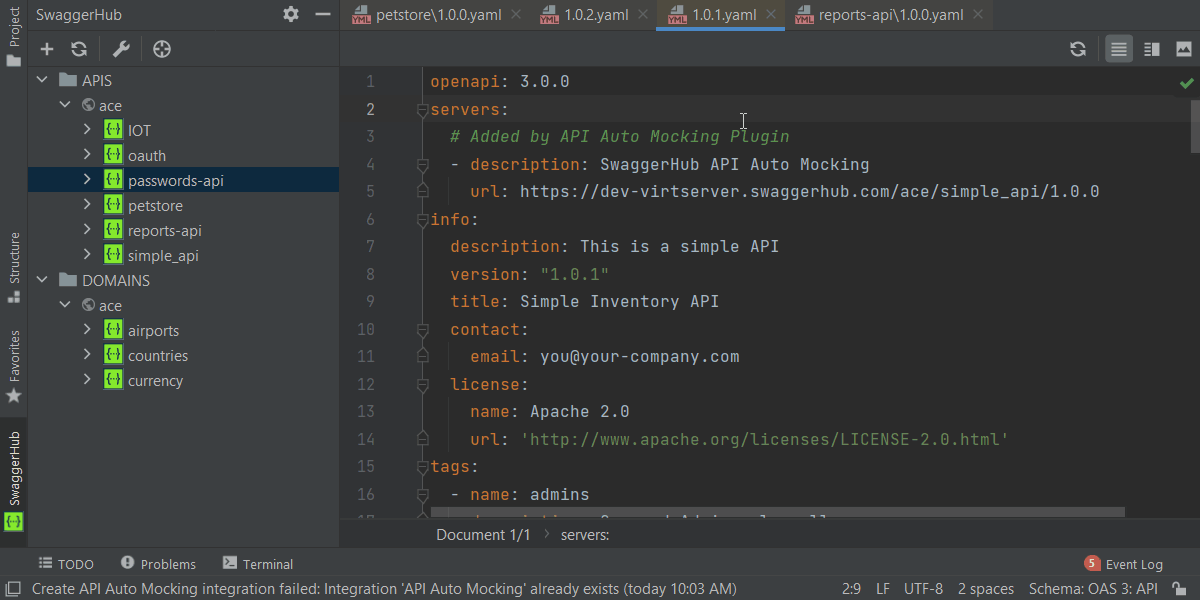1200x600 pixels.
Task: Click the target icon in the SwaggerHub toolbar
Action: click(161, 48)
